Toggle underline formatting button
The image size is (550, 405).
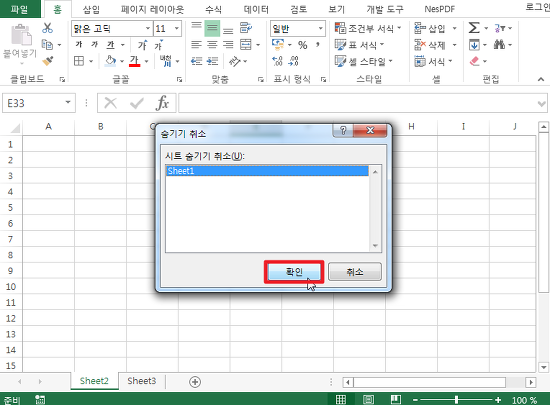click(110, 45)
